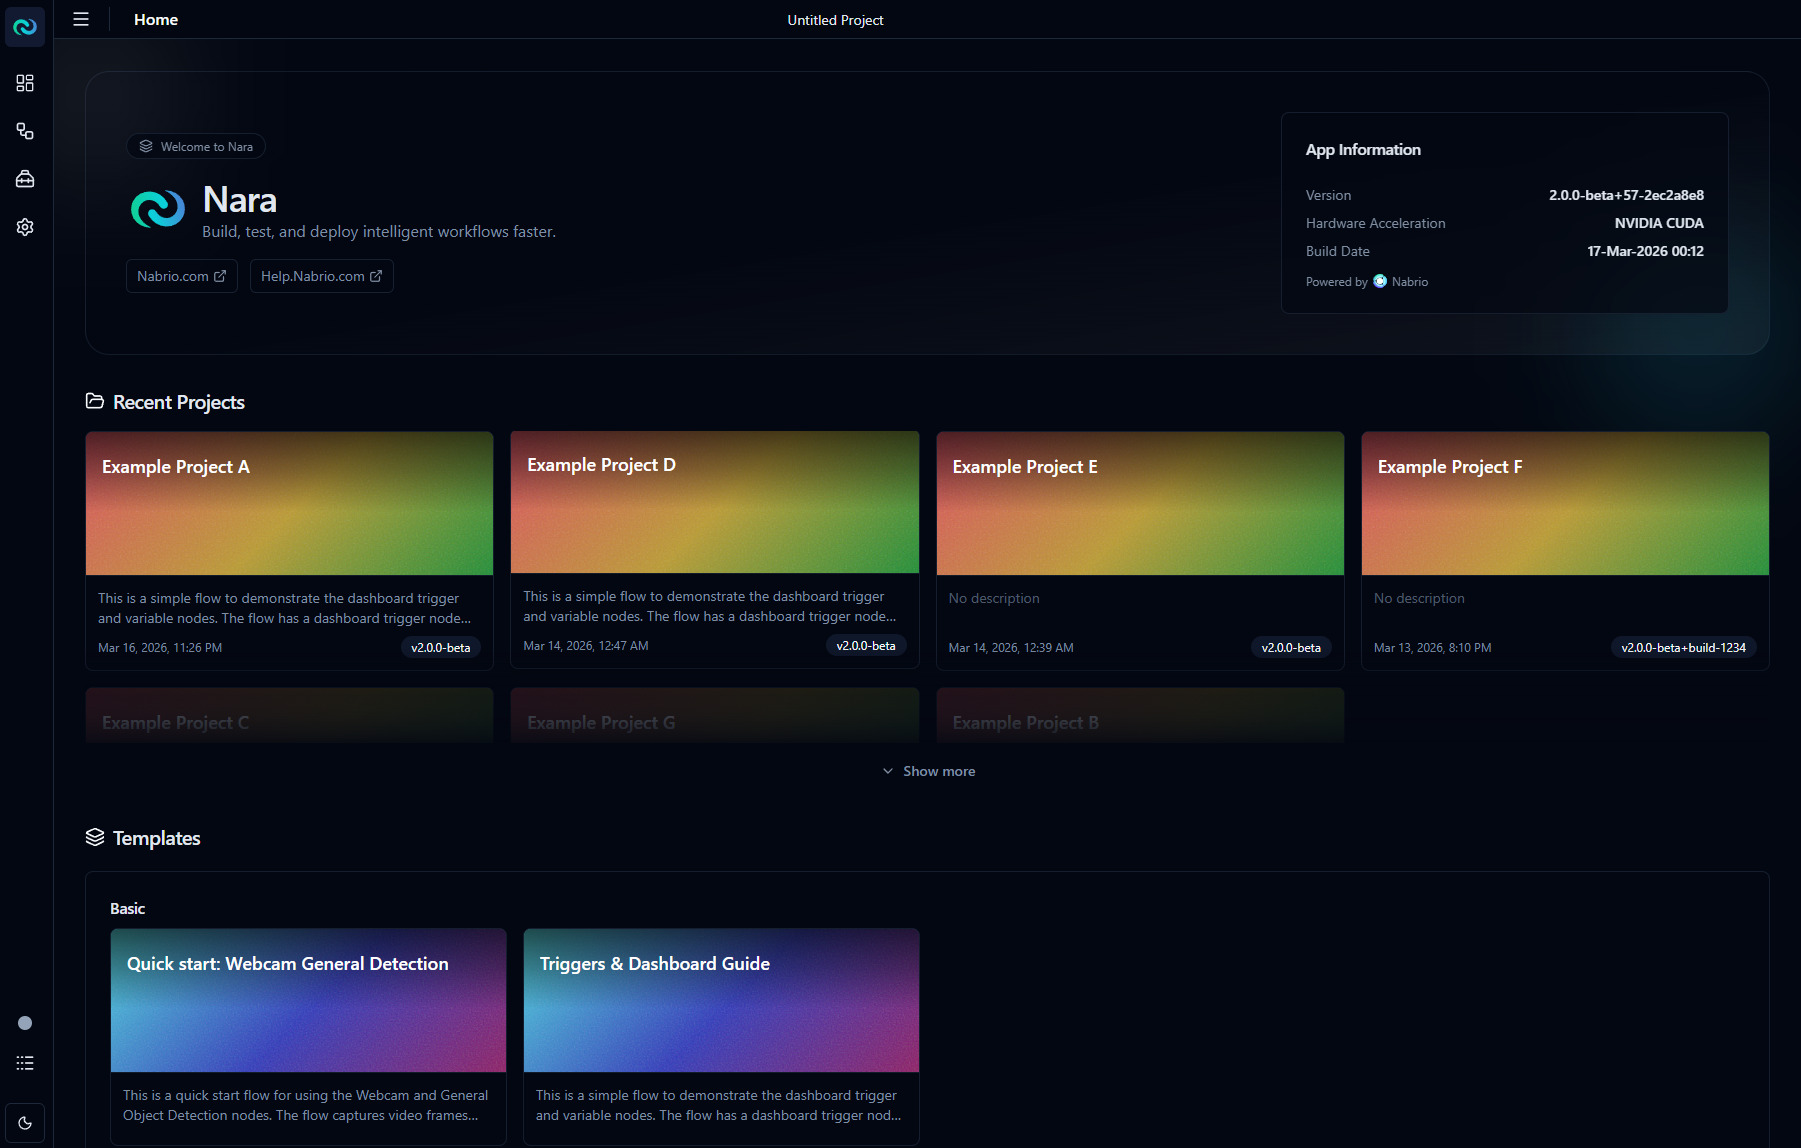Screen dimensions: 1801x1148
Task: Open the list icon at the sidebar bottom
Action: pos(25,1063)
